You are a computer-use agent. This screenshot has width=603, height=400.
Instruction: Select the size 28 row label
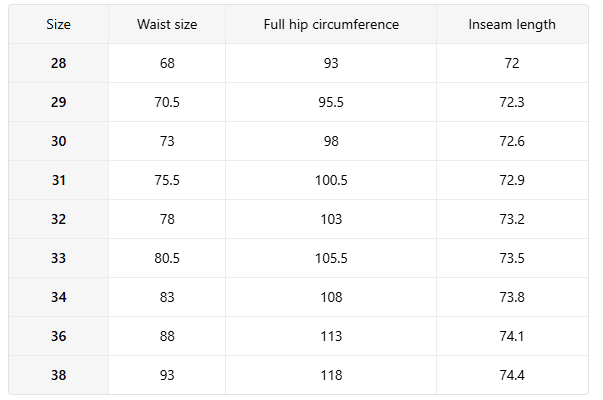pyautogui.click(x=58, y=63)
